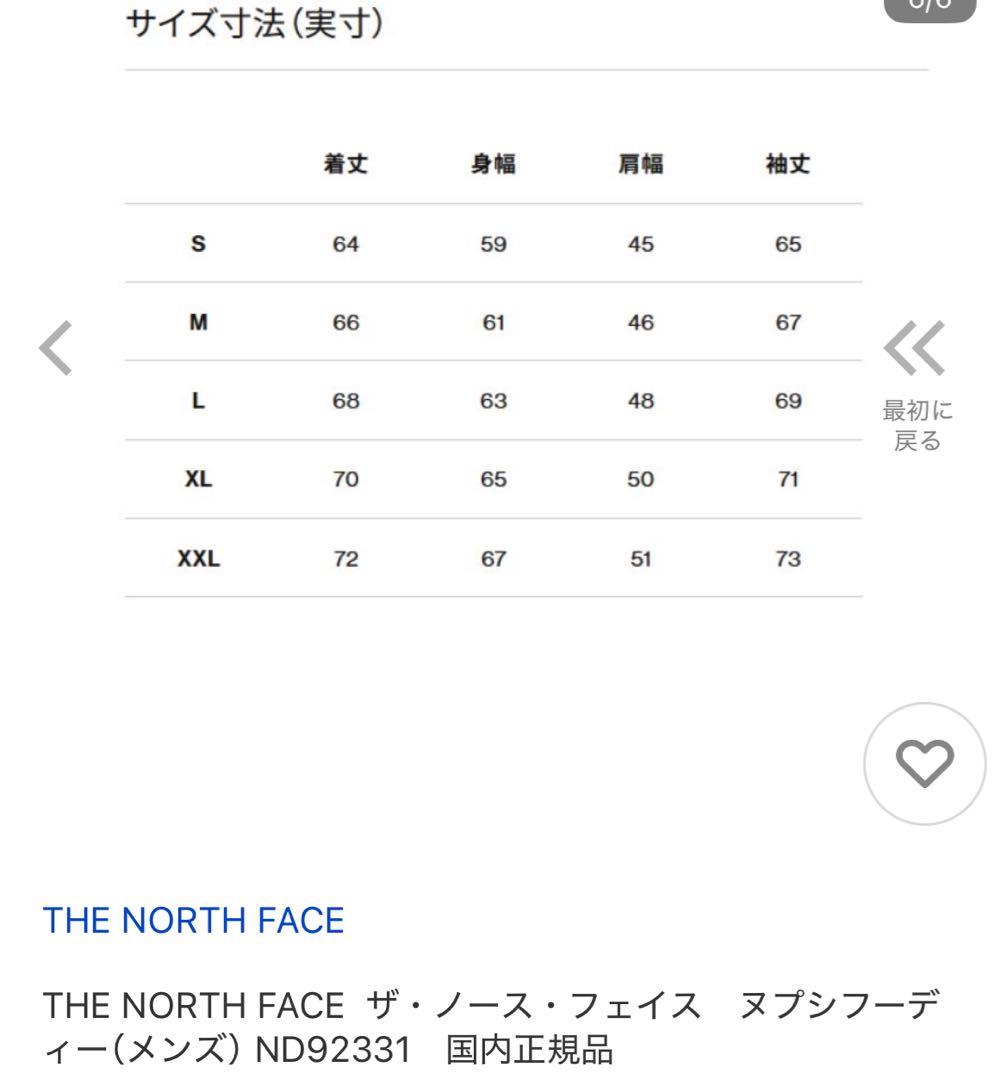Click the S size row label
The width and height of the screenshot is (1008, 1080).
click(199, 243)
